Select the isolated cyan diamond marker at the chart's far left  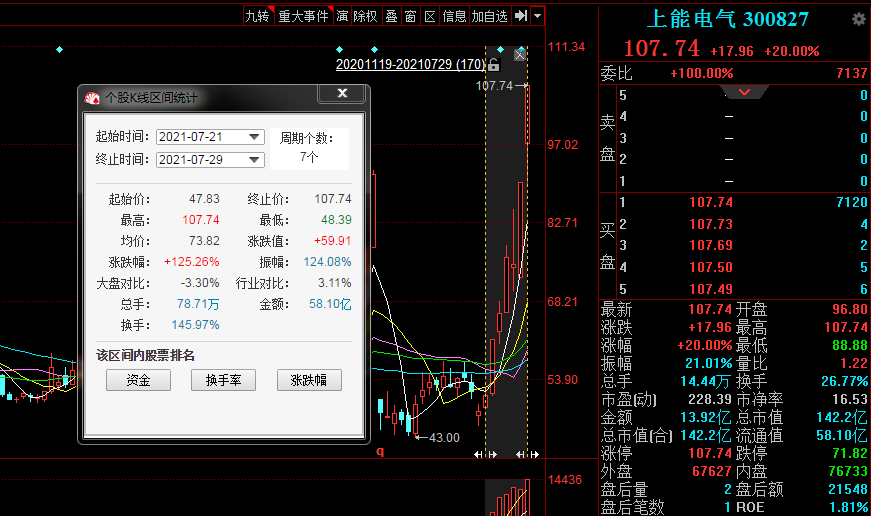59,49
